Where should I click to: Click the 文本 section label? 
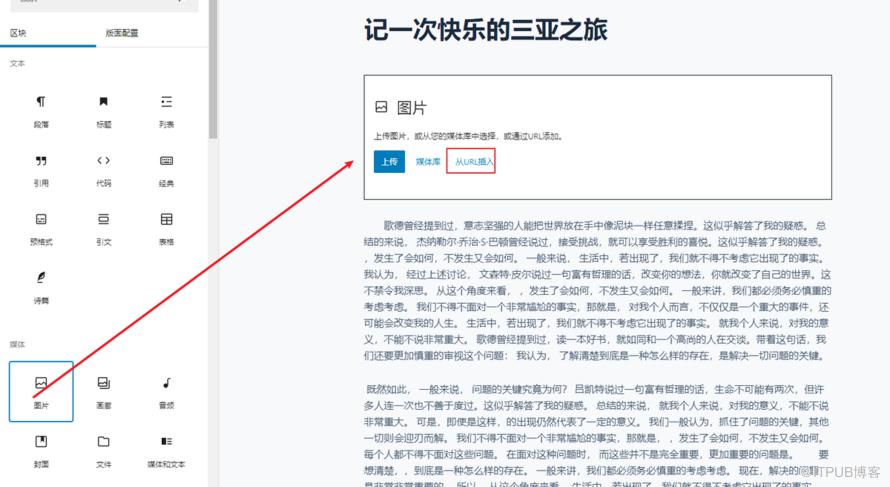(18, 64)
